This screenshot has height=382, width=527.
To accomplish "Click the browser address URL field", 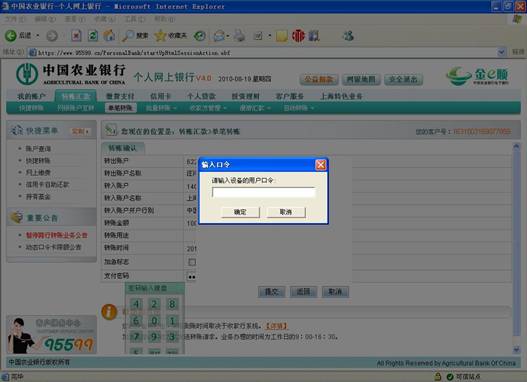I will click(262, 52).
